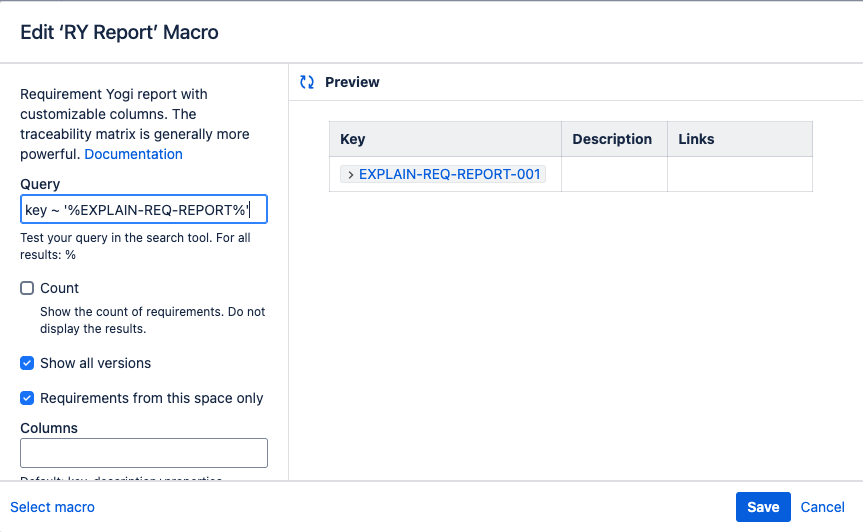
Task: Expand the EXPLAIN-REQ-REPORT-001 row chevron
Action: (351, 174)
